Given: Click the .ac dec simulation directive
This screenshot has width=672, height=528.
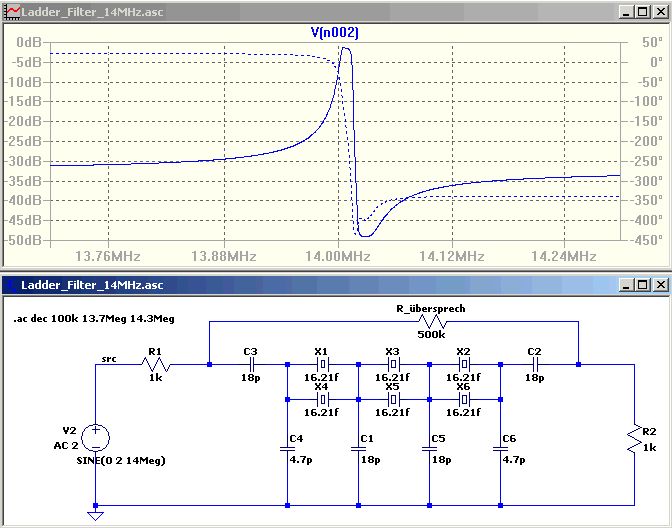Looking at the screenshot, I should pos(94,319).
